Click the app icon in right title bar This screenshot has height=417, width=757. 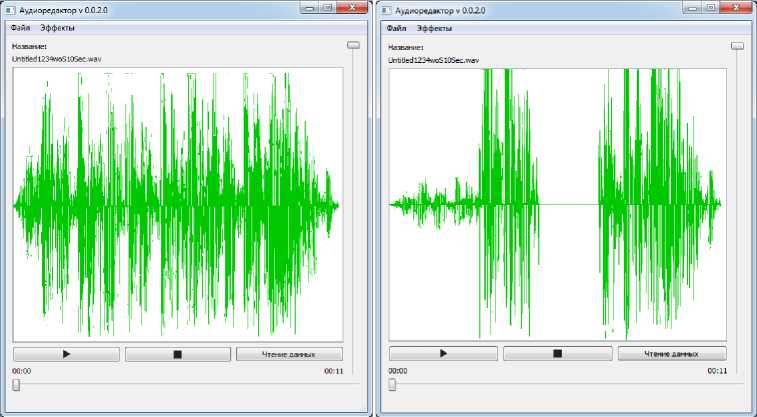click(x=388, y=8)
